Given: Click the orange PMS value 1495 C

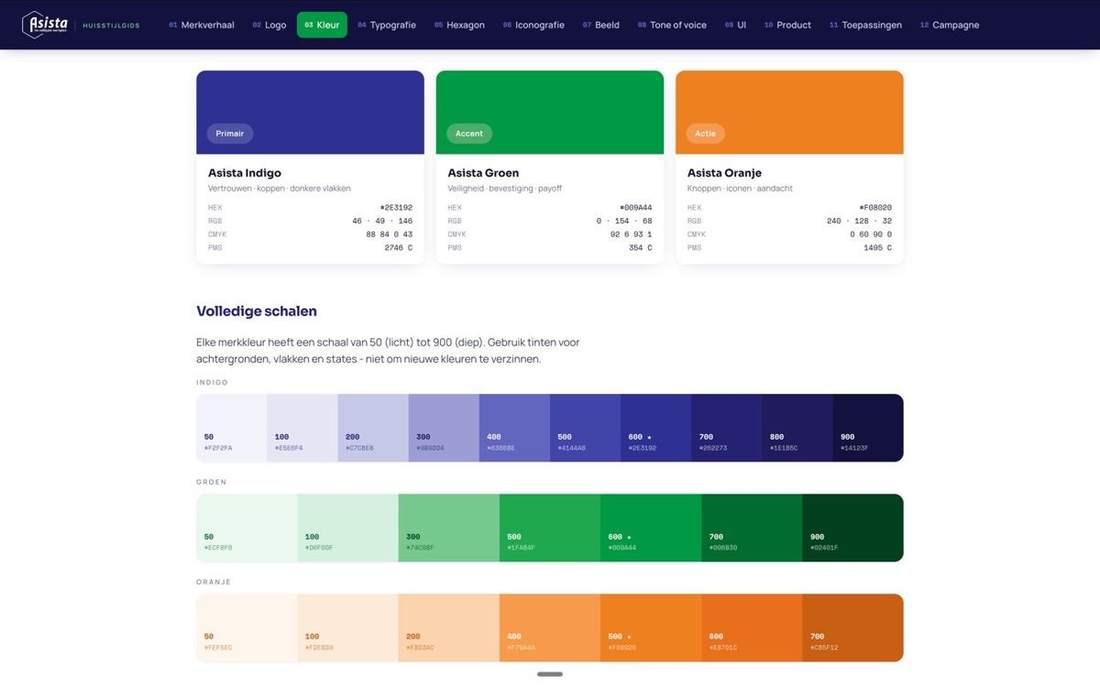Looking at the screenshot, I should 878,248.
